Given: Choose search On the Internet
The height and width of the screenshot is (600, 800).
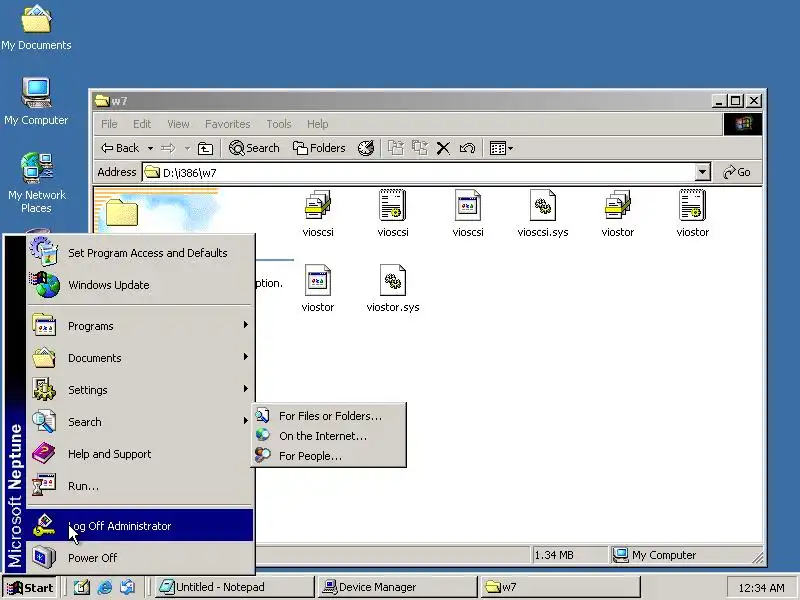Looking at the screenshot, I should pyautogui.click(x=329, y=436).
